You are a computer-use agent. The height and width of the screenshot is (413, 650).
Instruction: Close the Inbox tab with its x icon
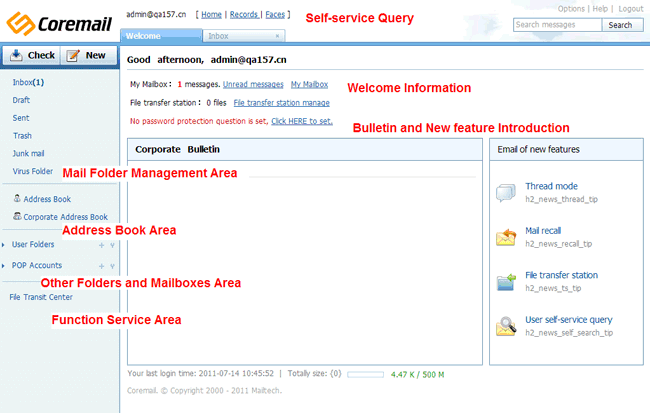tap(276, 36)
